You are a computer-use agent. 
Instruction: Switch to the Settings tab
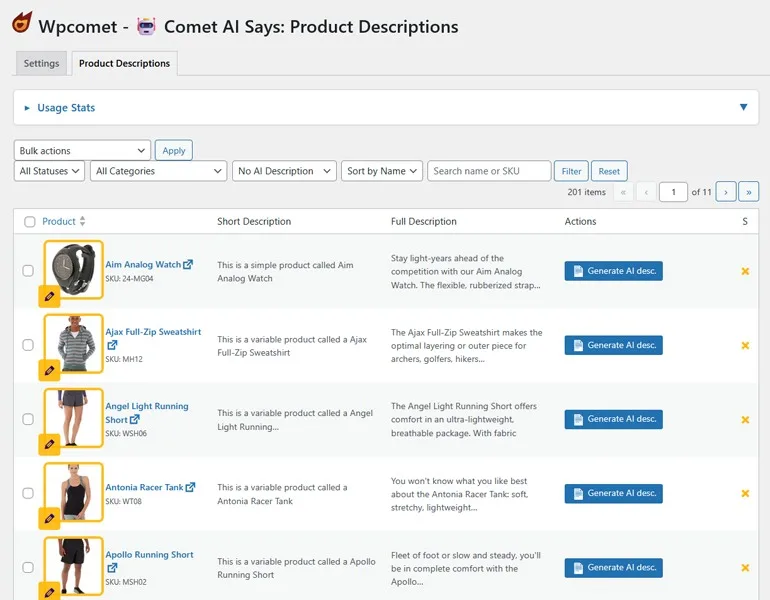42,63
